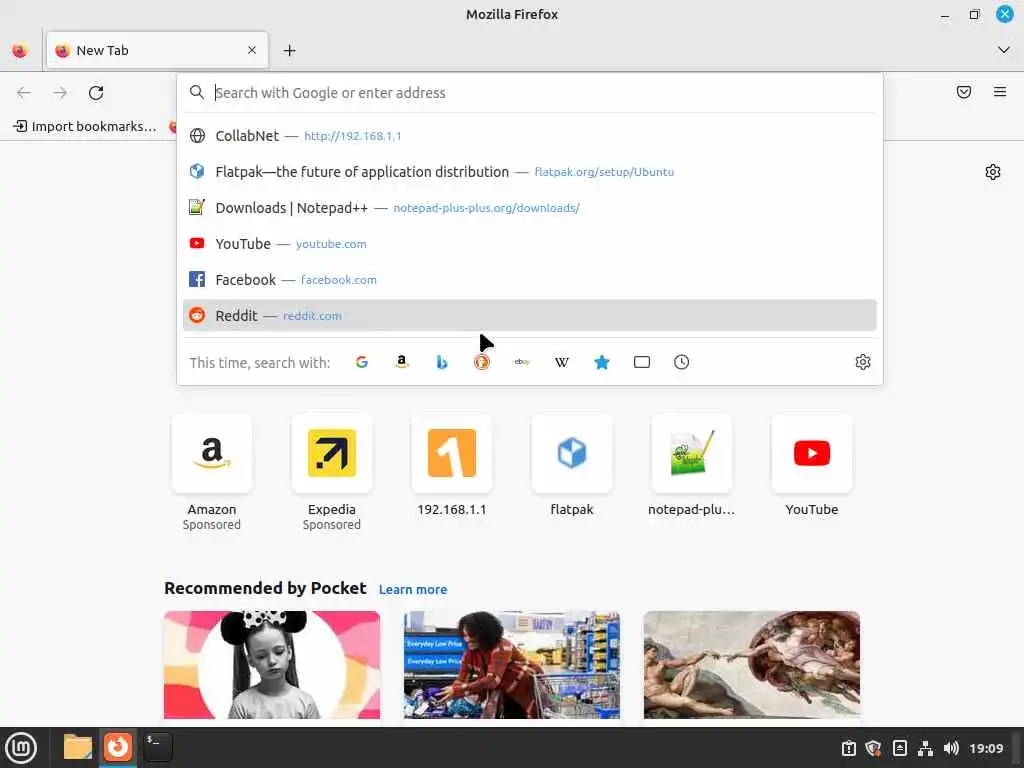Click Firefox icon in taskbar
This screenshot has width=1024, height=768.
(118, 747)
